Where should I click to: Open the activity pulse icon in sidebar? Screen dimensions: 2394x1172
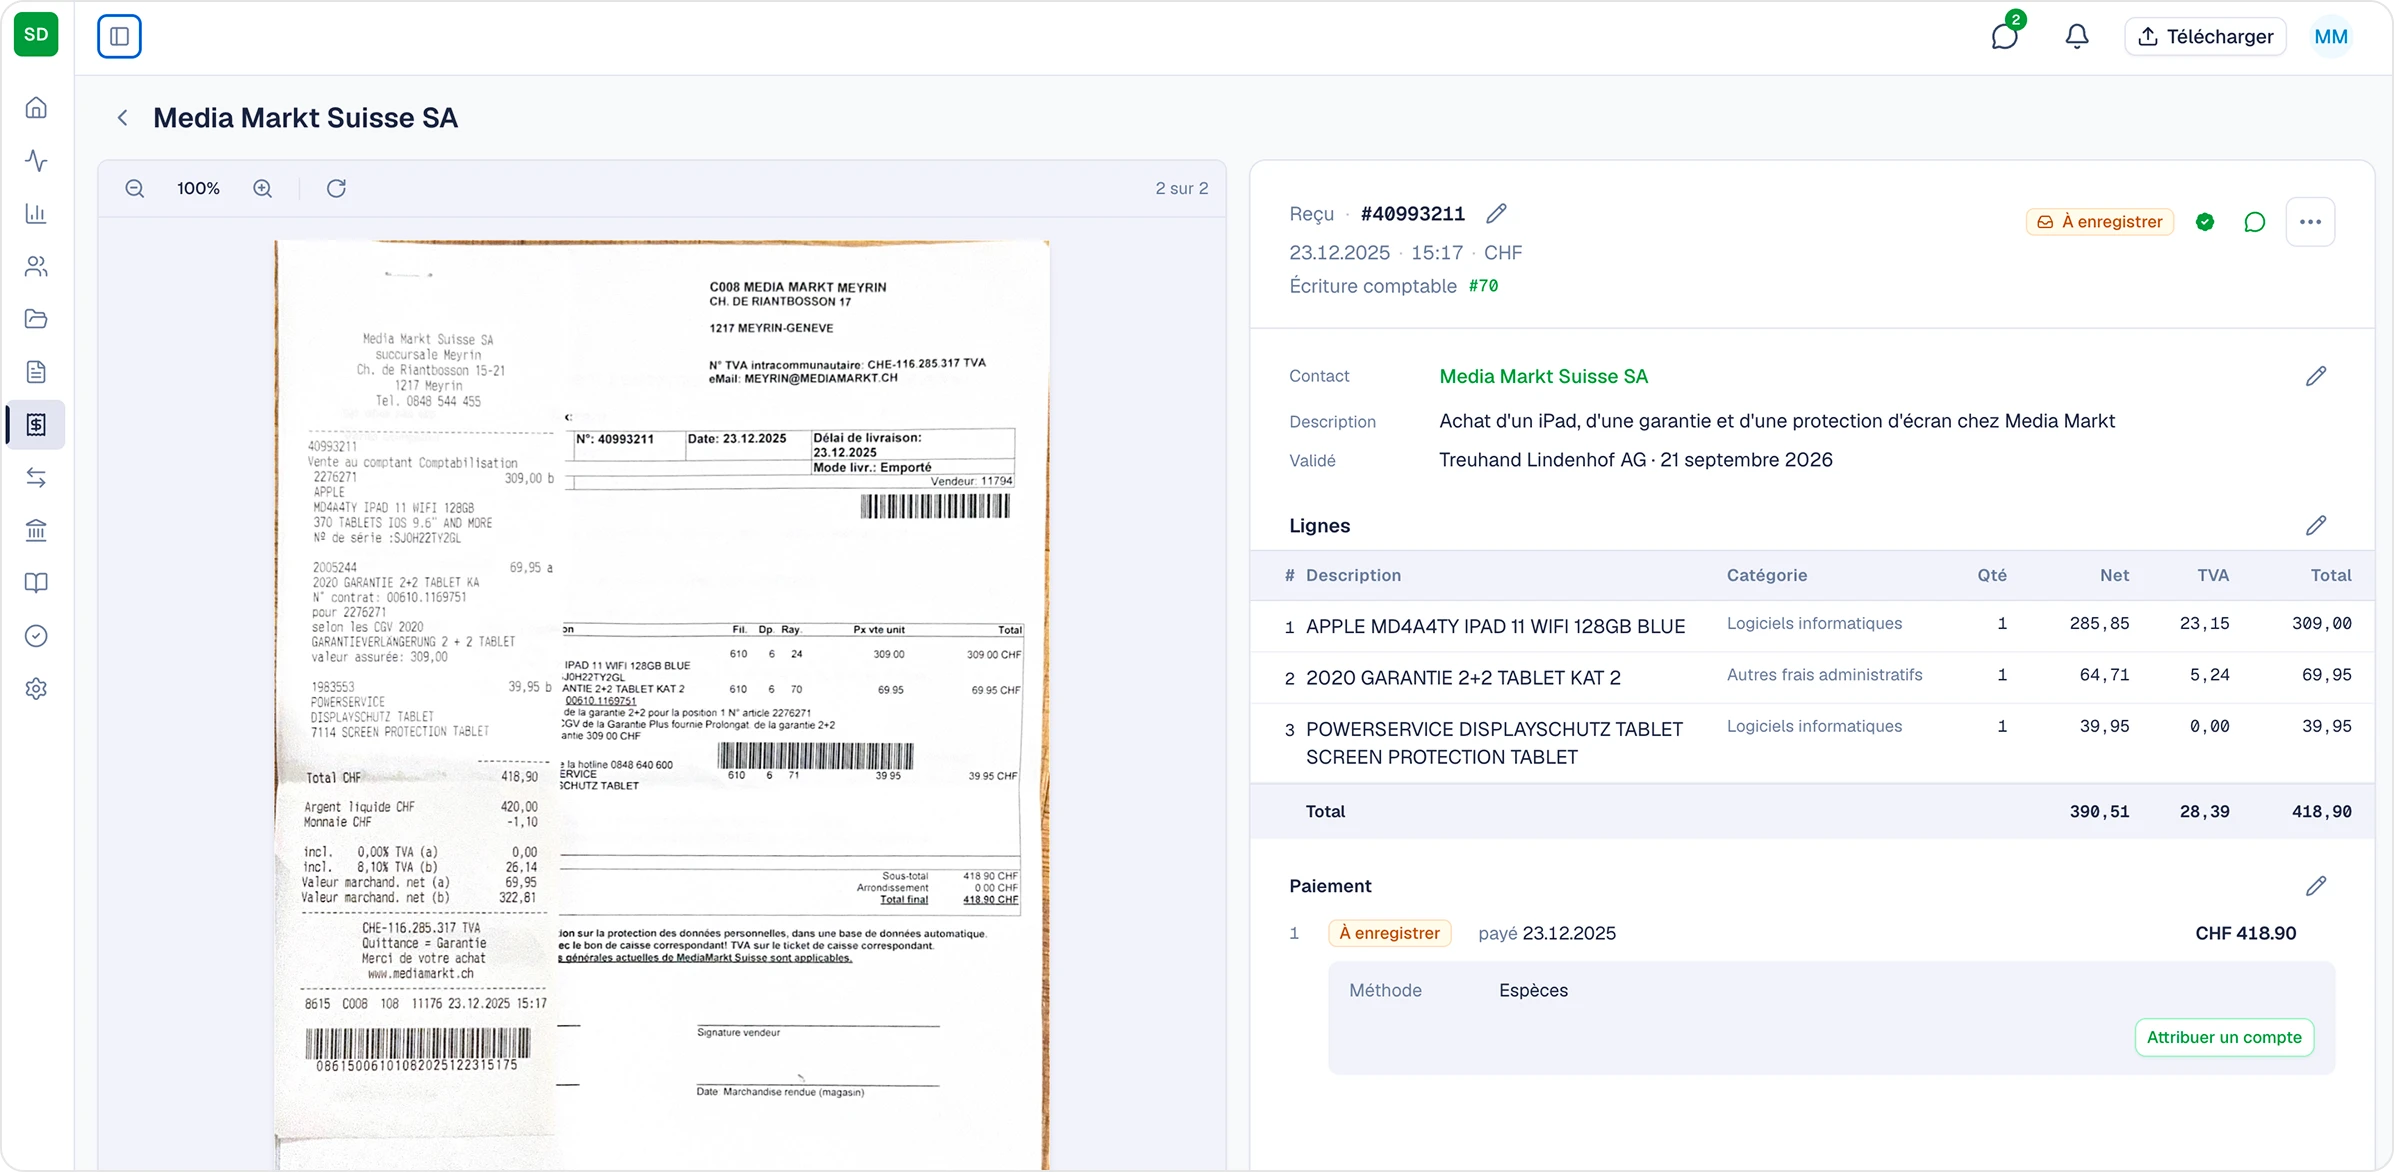pyautogui.click(x=36, y=161)
